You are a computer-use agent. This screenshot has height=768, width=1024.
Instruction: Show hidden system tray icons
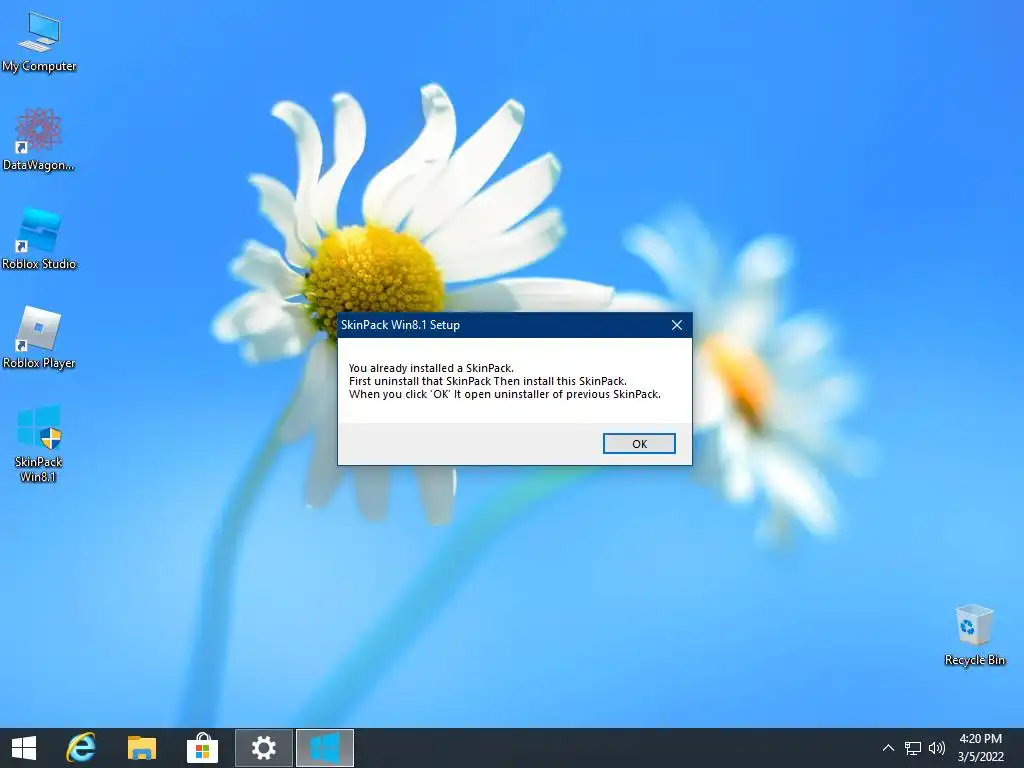pyautogui.click(x=888, y=748)
